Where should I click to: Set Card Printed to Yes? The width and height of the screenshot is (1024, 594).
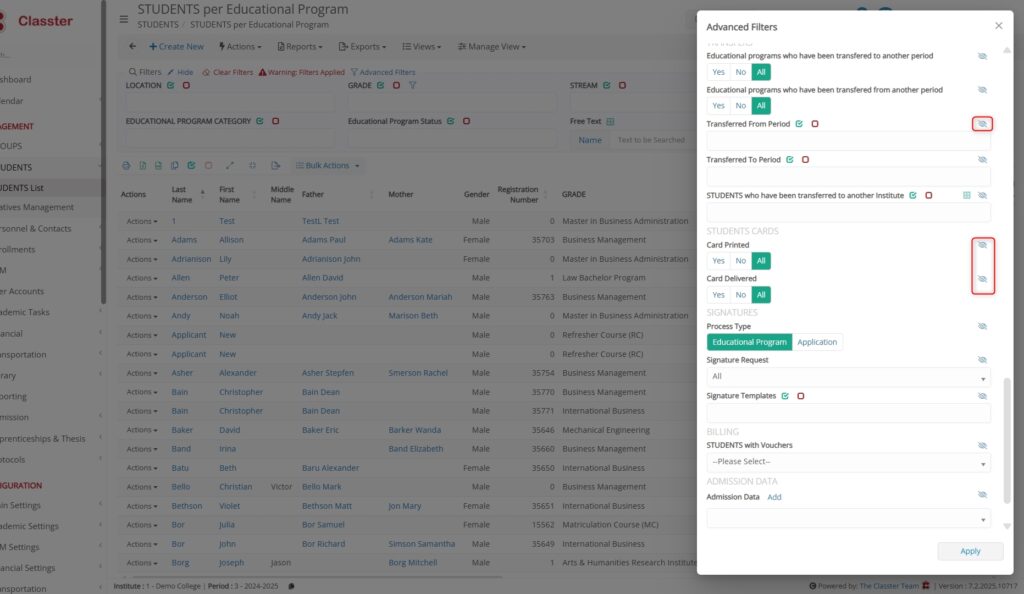[x=718, y=261]
